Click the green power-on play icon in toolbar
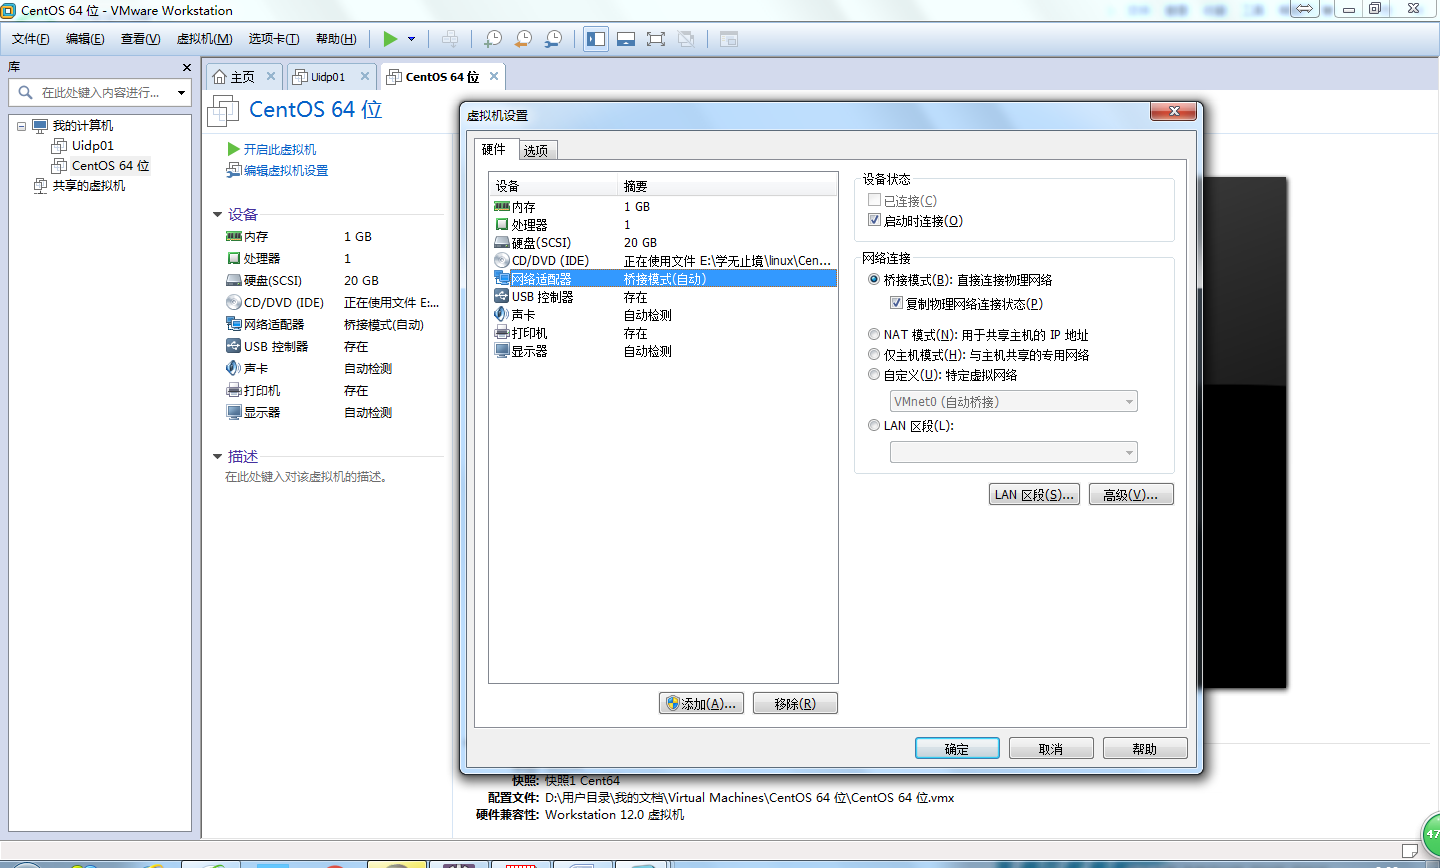1440x868 pixels. (x=390, y=39)
